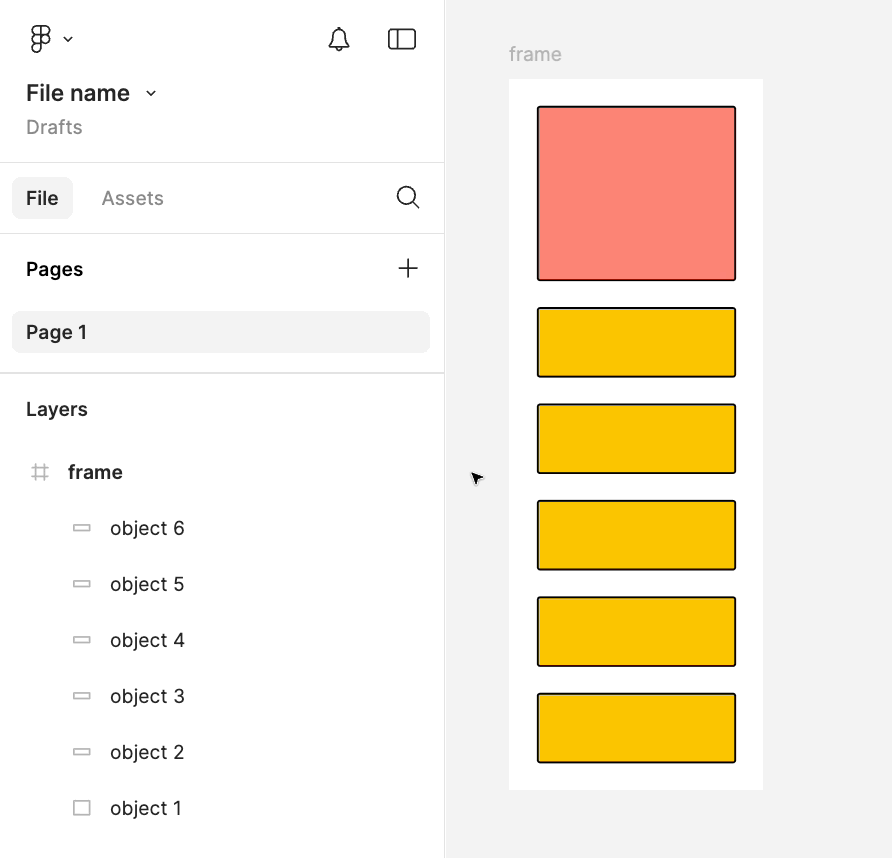Open dropdown arrow next to Figma logo
The height and width of the screenshot is (858, 892).
(x=68, y=40)
